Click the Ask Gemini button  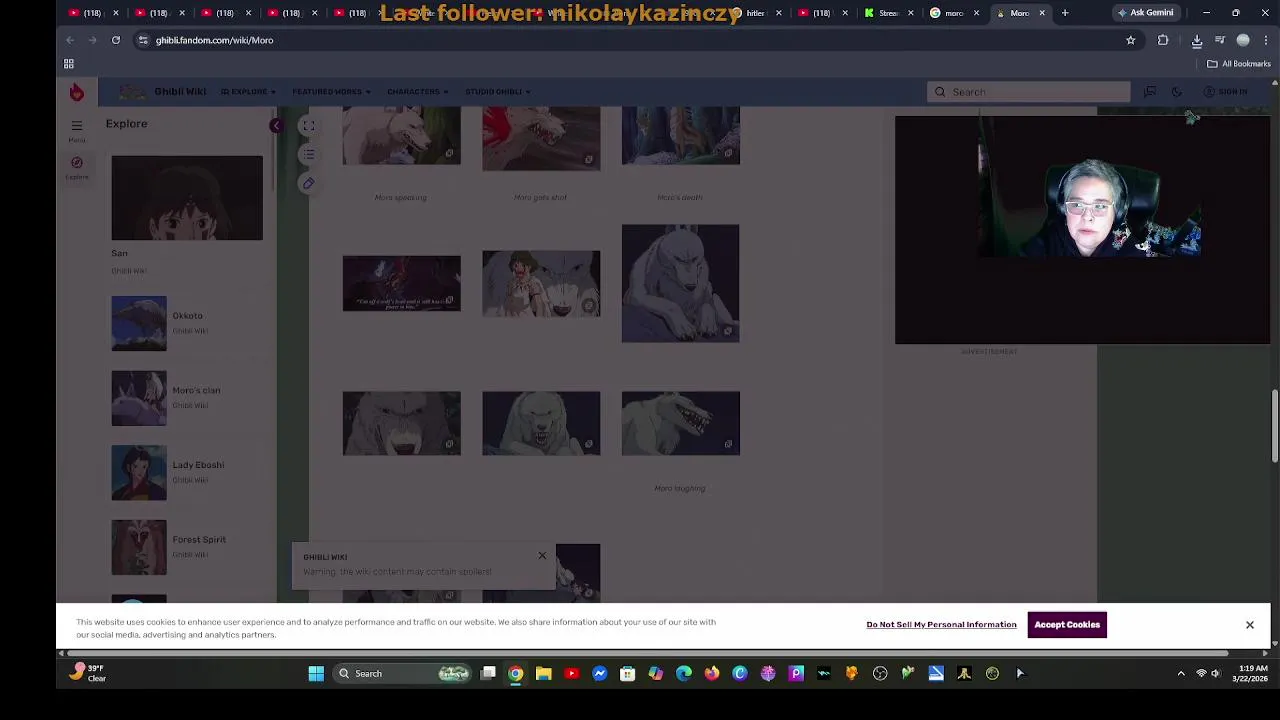point(1146,13)
